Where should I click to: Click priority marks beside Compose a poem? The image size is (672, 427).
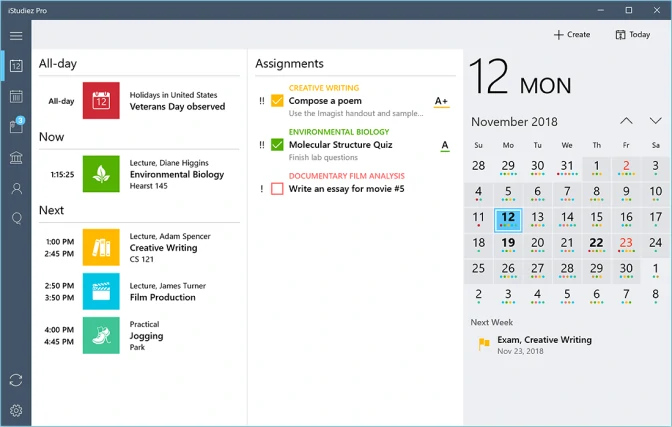pyautogui.click(x=261, y=101)
